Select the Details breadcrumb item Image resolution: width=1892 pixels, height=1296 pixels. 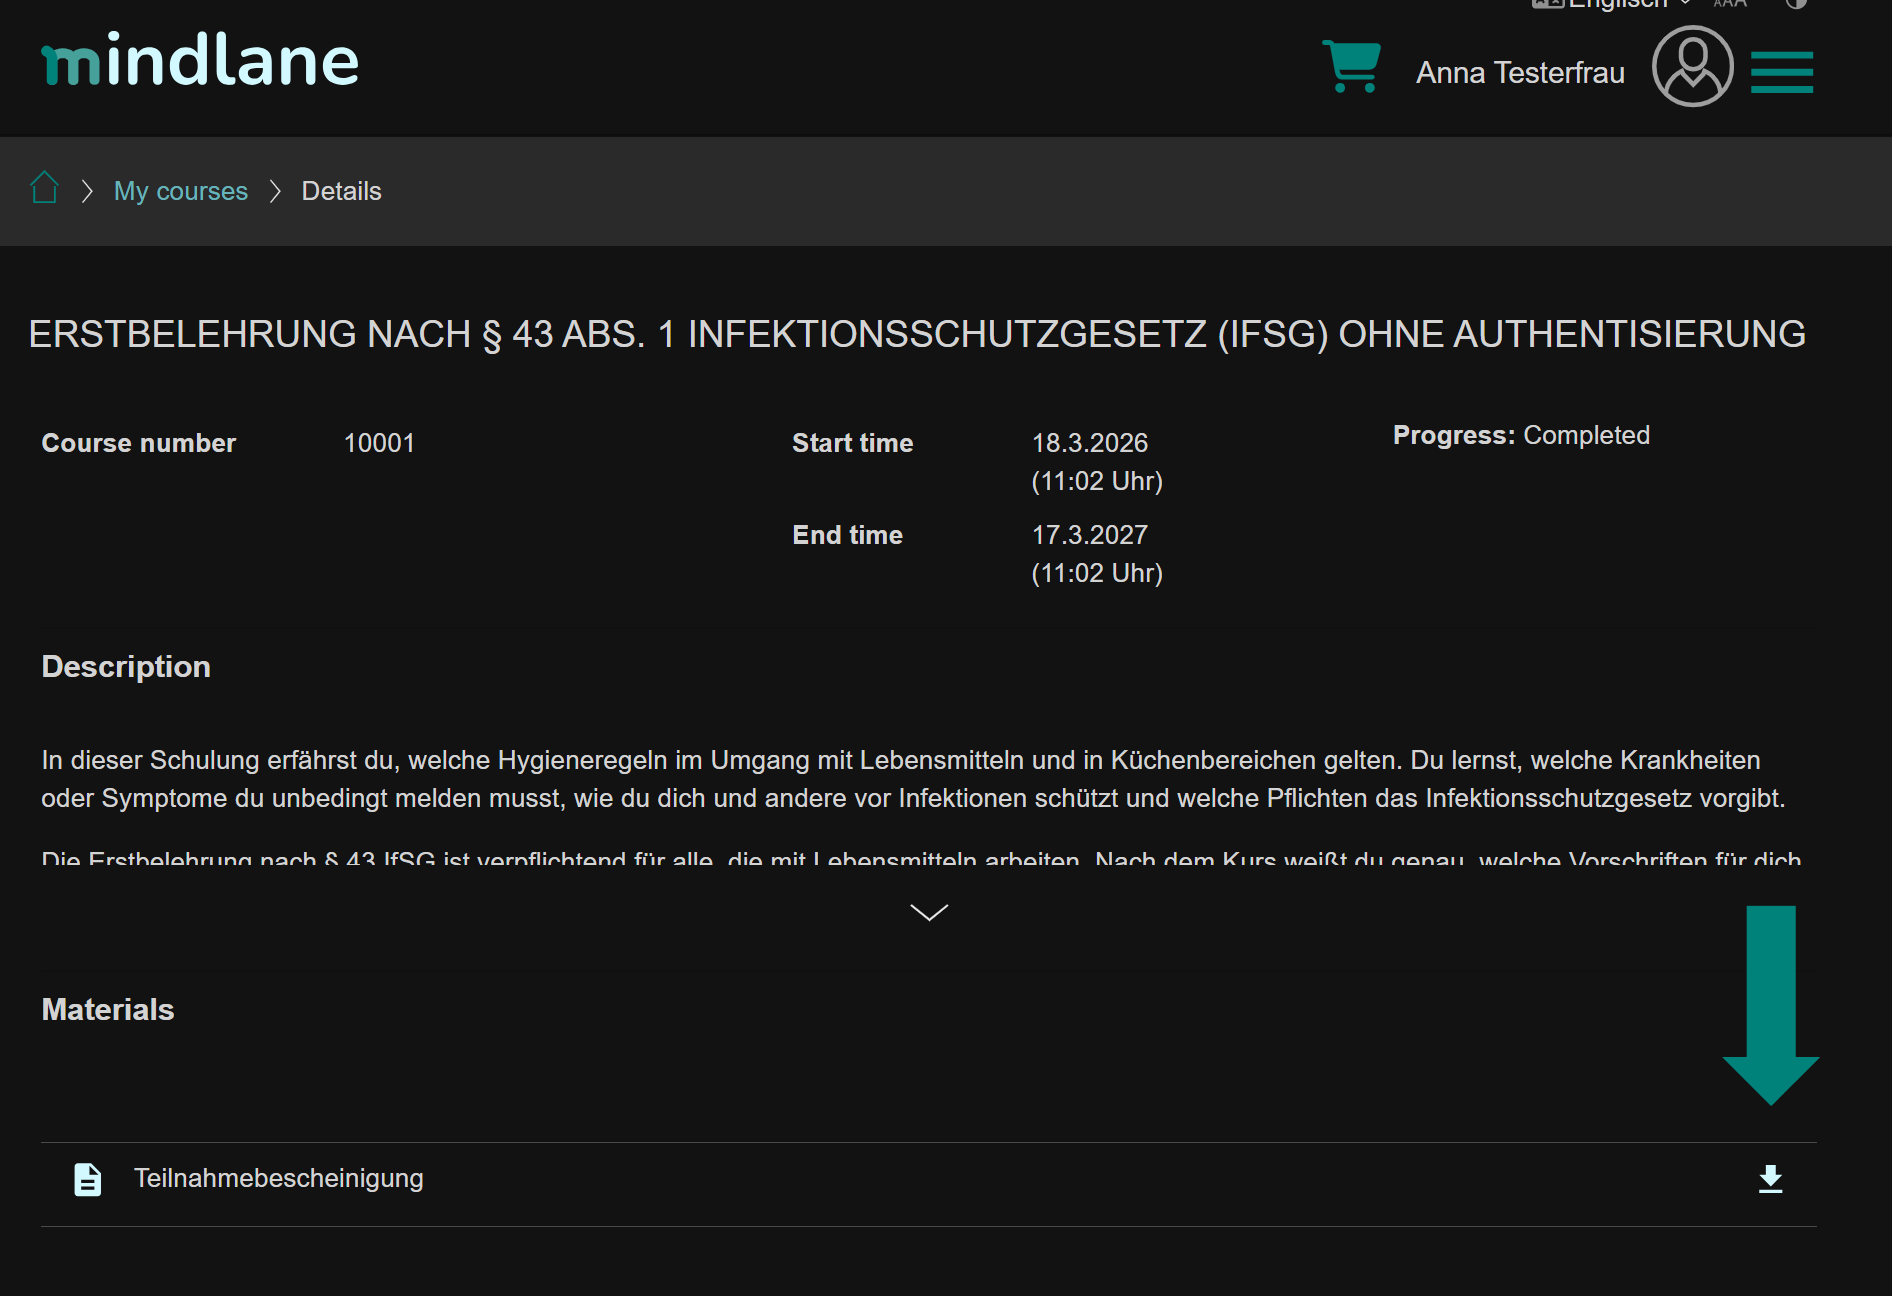[x=342, y=191]
